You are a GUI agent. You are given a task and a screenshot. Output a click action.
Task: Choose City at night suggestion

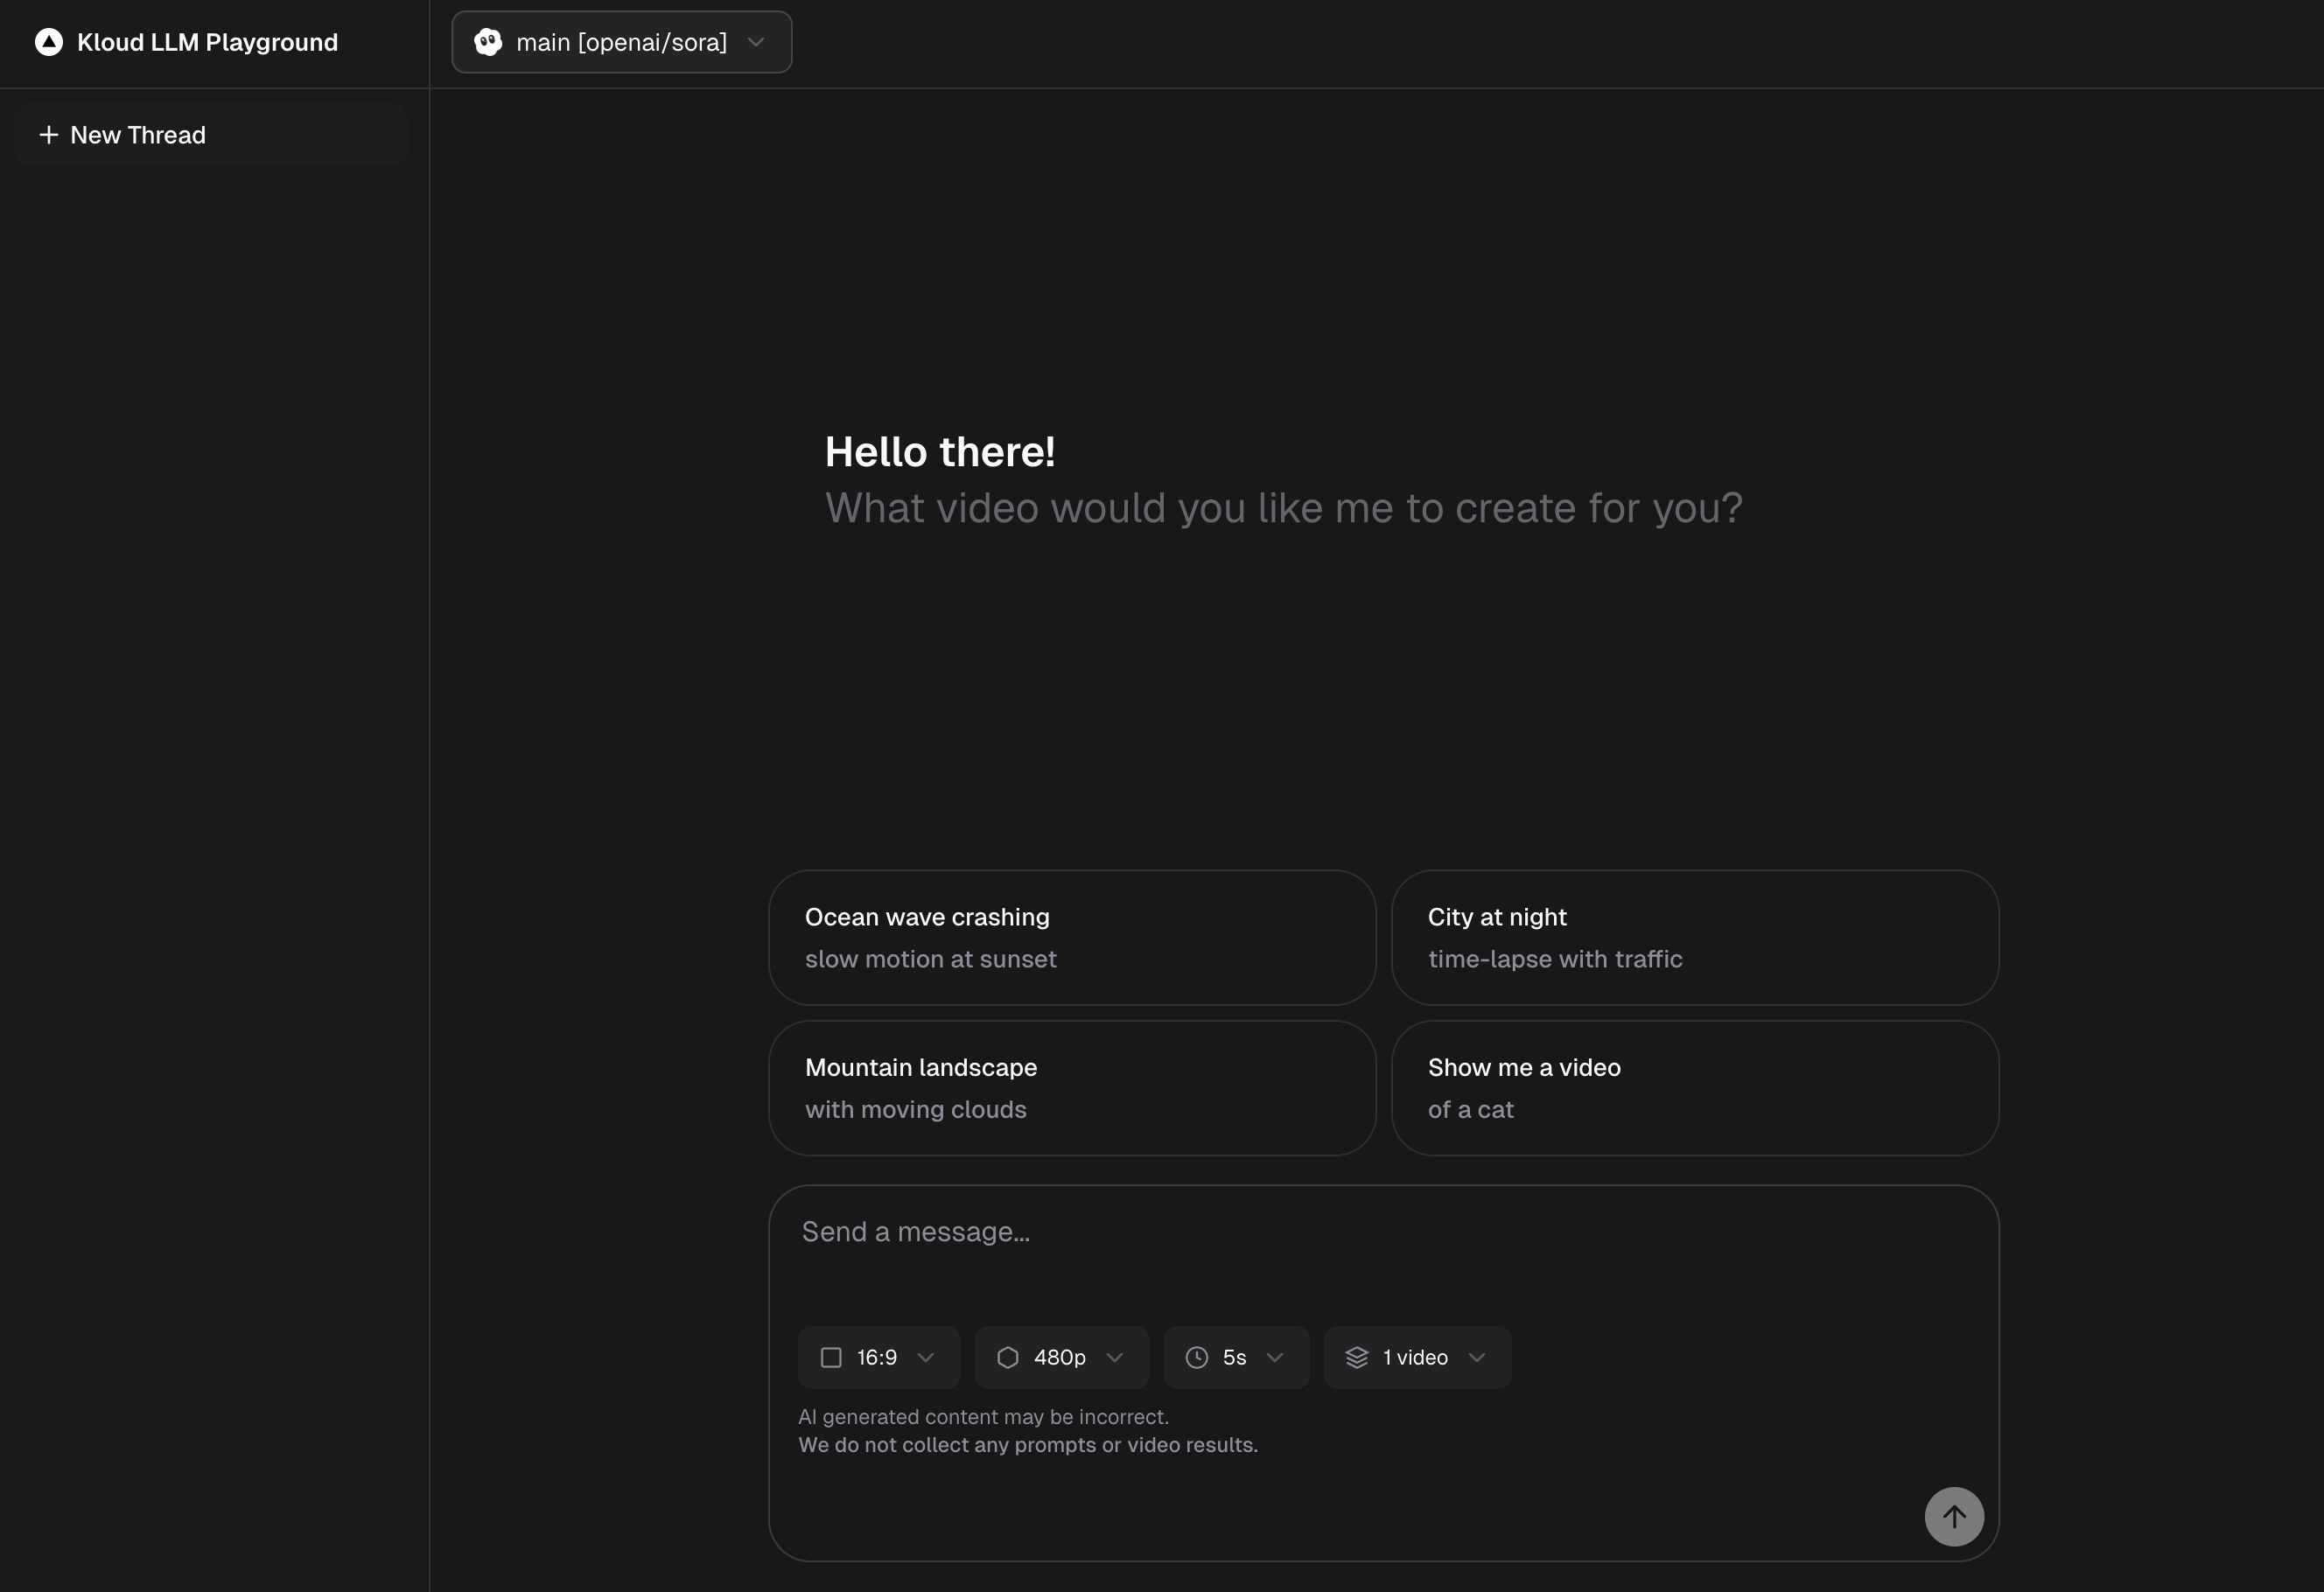[1694, 937]
